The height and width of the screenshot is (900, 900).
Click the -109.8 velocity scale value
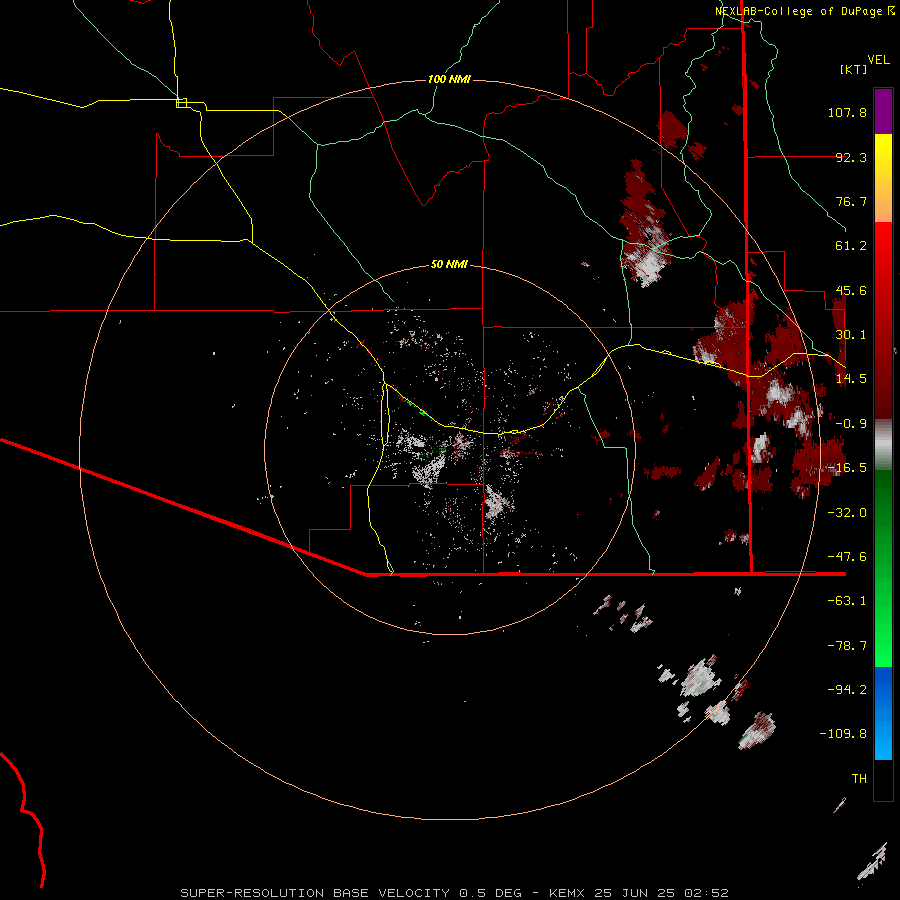click(843, 734)
